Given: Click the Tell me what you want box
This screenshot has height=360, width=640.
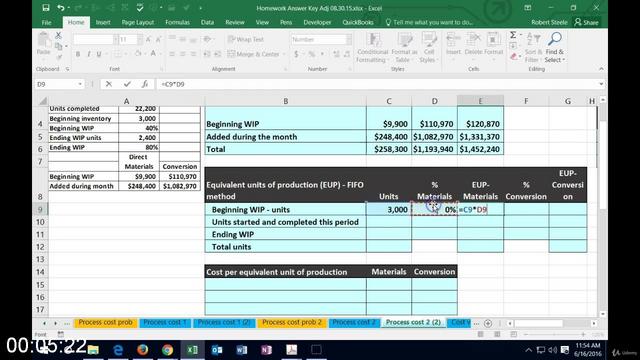Looking at the screenshot, I should click(x=429, y=22).
